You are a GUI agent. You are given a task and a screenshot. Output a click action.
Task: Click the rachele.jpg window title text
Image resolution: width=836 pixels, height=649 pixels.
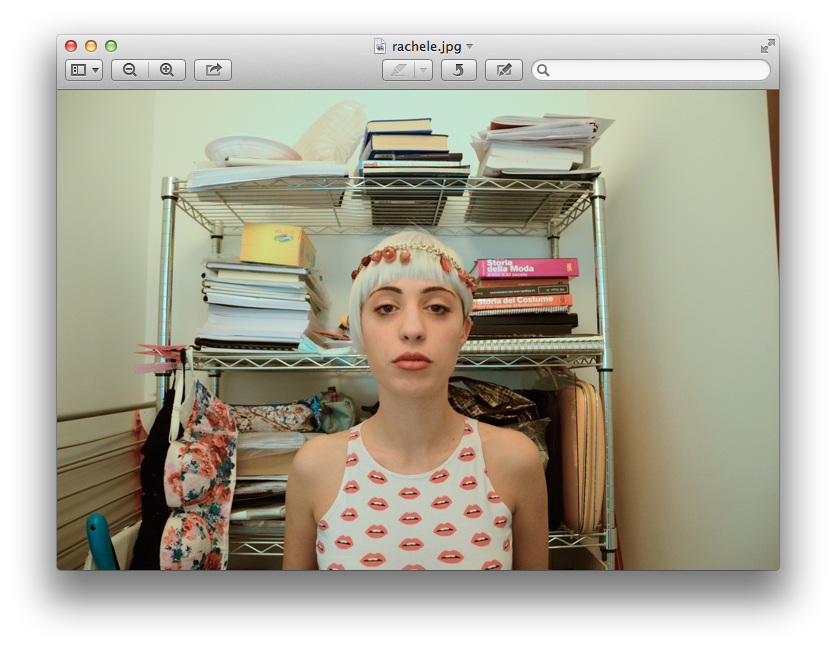427,46
